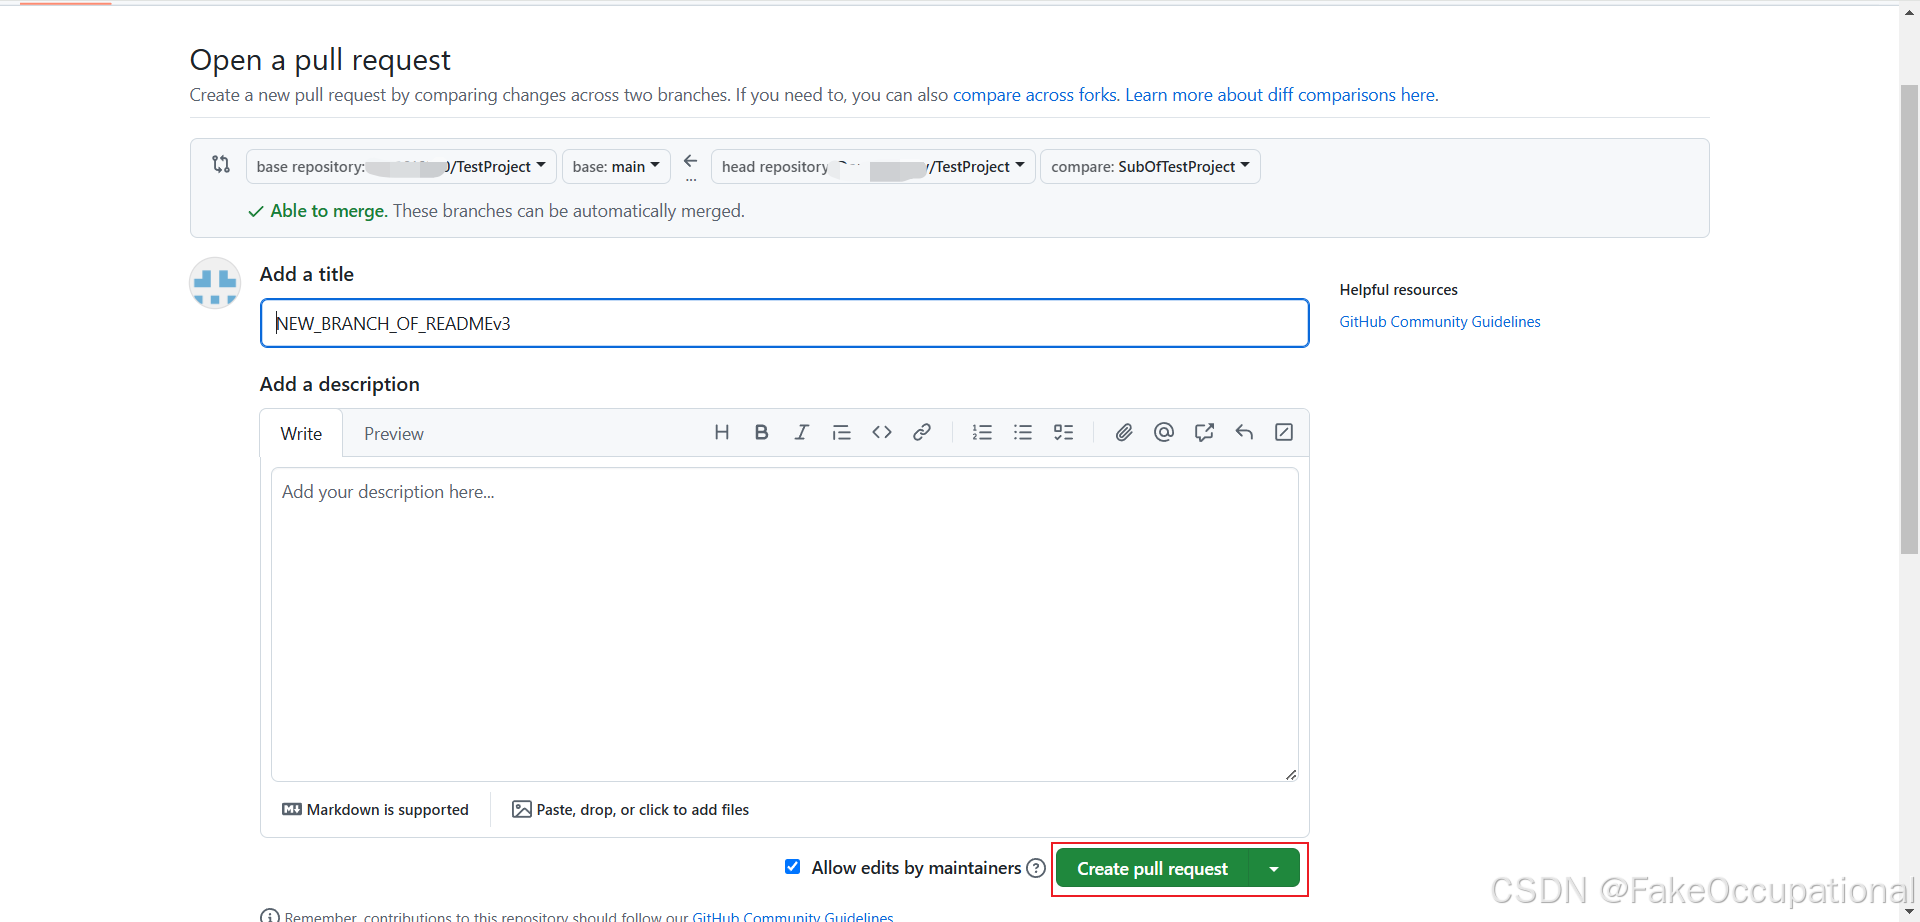
Task: Open compare across forks link
Action: click(1034, 95)
